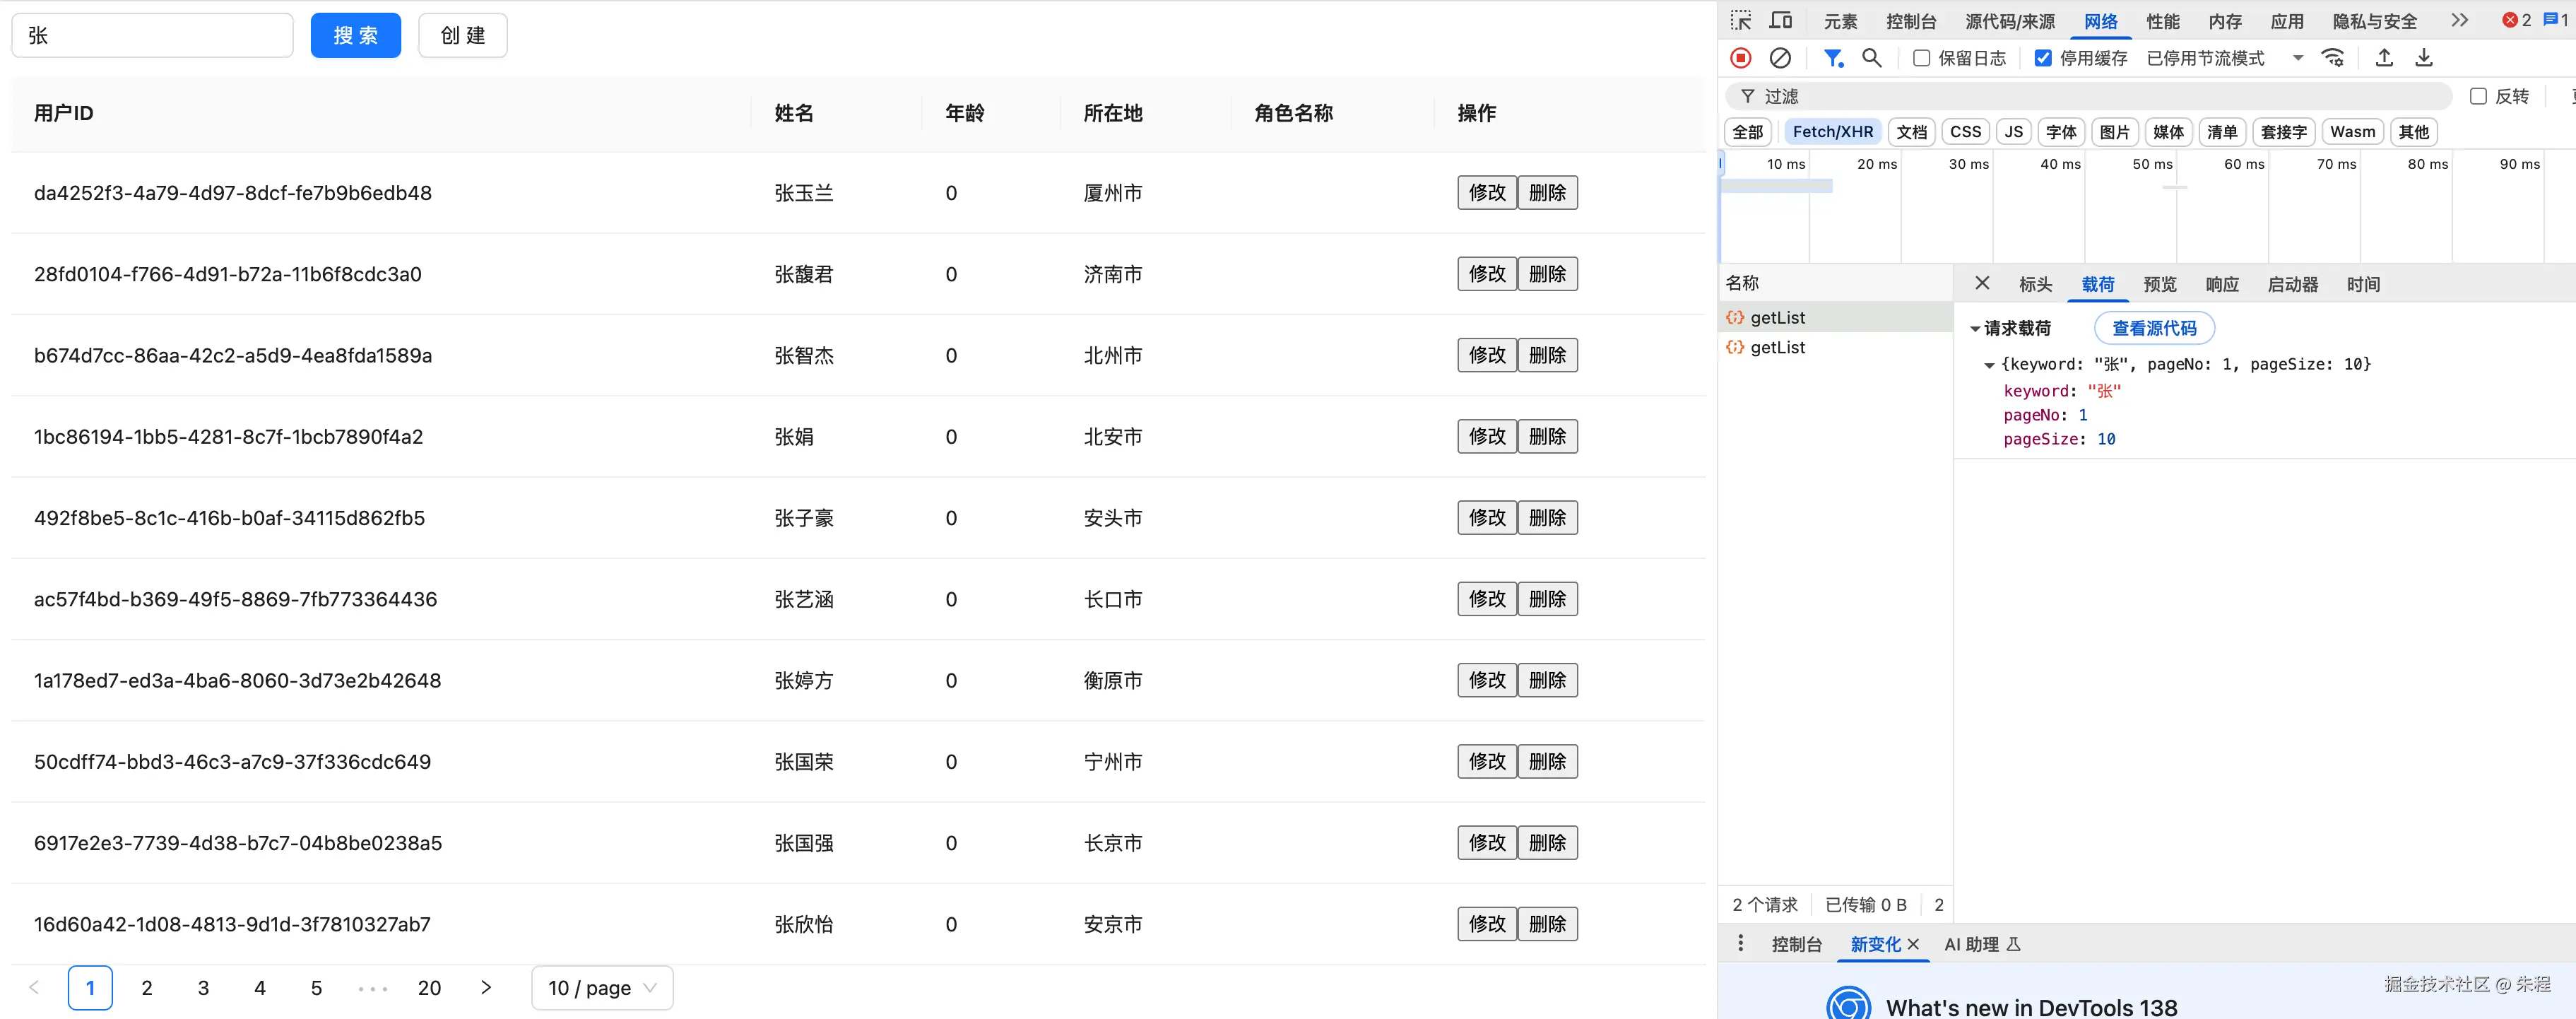
Task: Open network conditions Wi-Fi settings icon
Action: tap(2333, 58)
